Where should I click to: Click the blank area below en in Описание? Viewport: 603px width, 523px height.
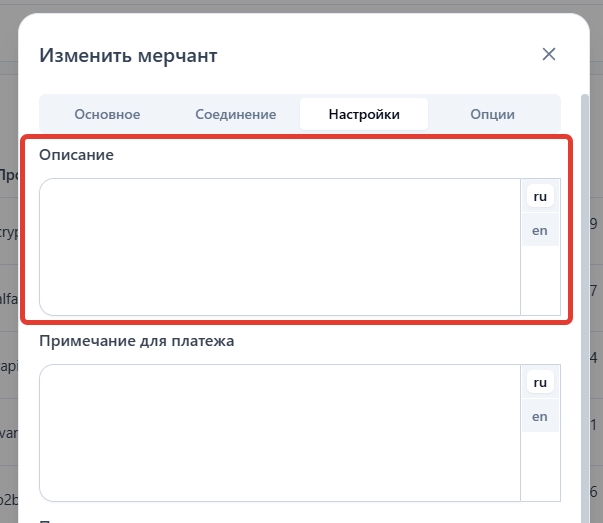point(540,280)
